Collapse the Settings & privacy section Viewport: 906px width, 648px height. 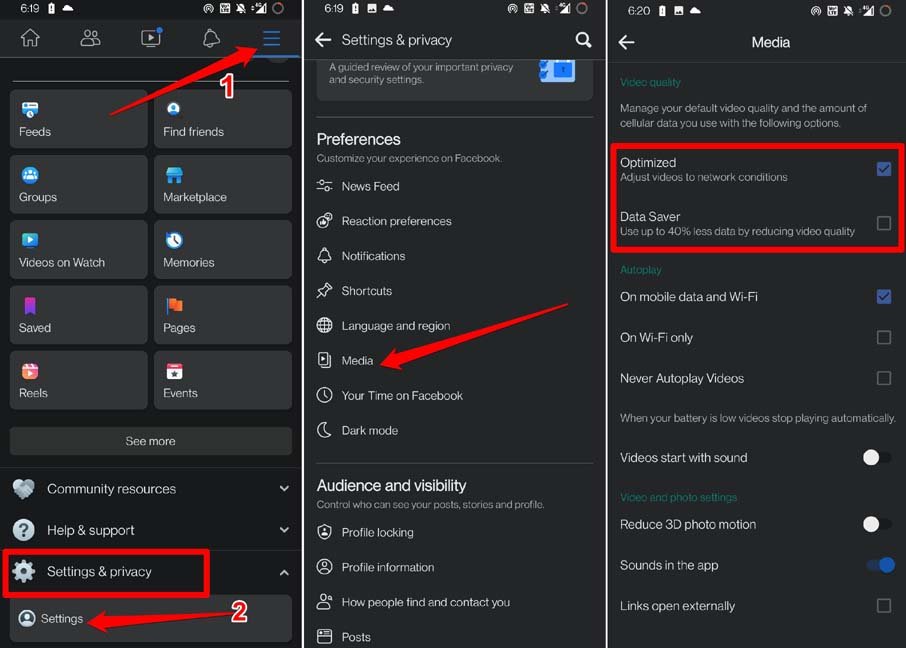pos(151,572)
